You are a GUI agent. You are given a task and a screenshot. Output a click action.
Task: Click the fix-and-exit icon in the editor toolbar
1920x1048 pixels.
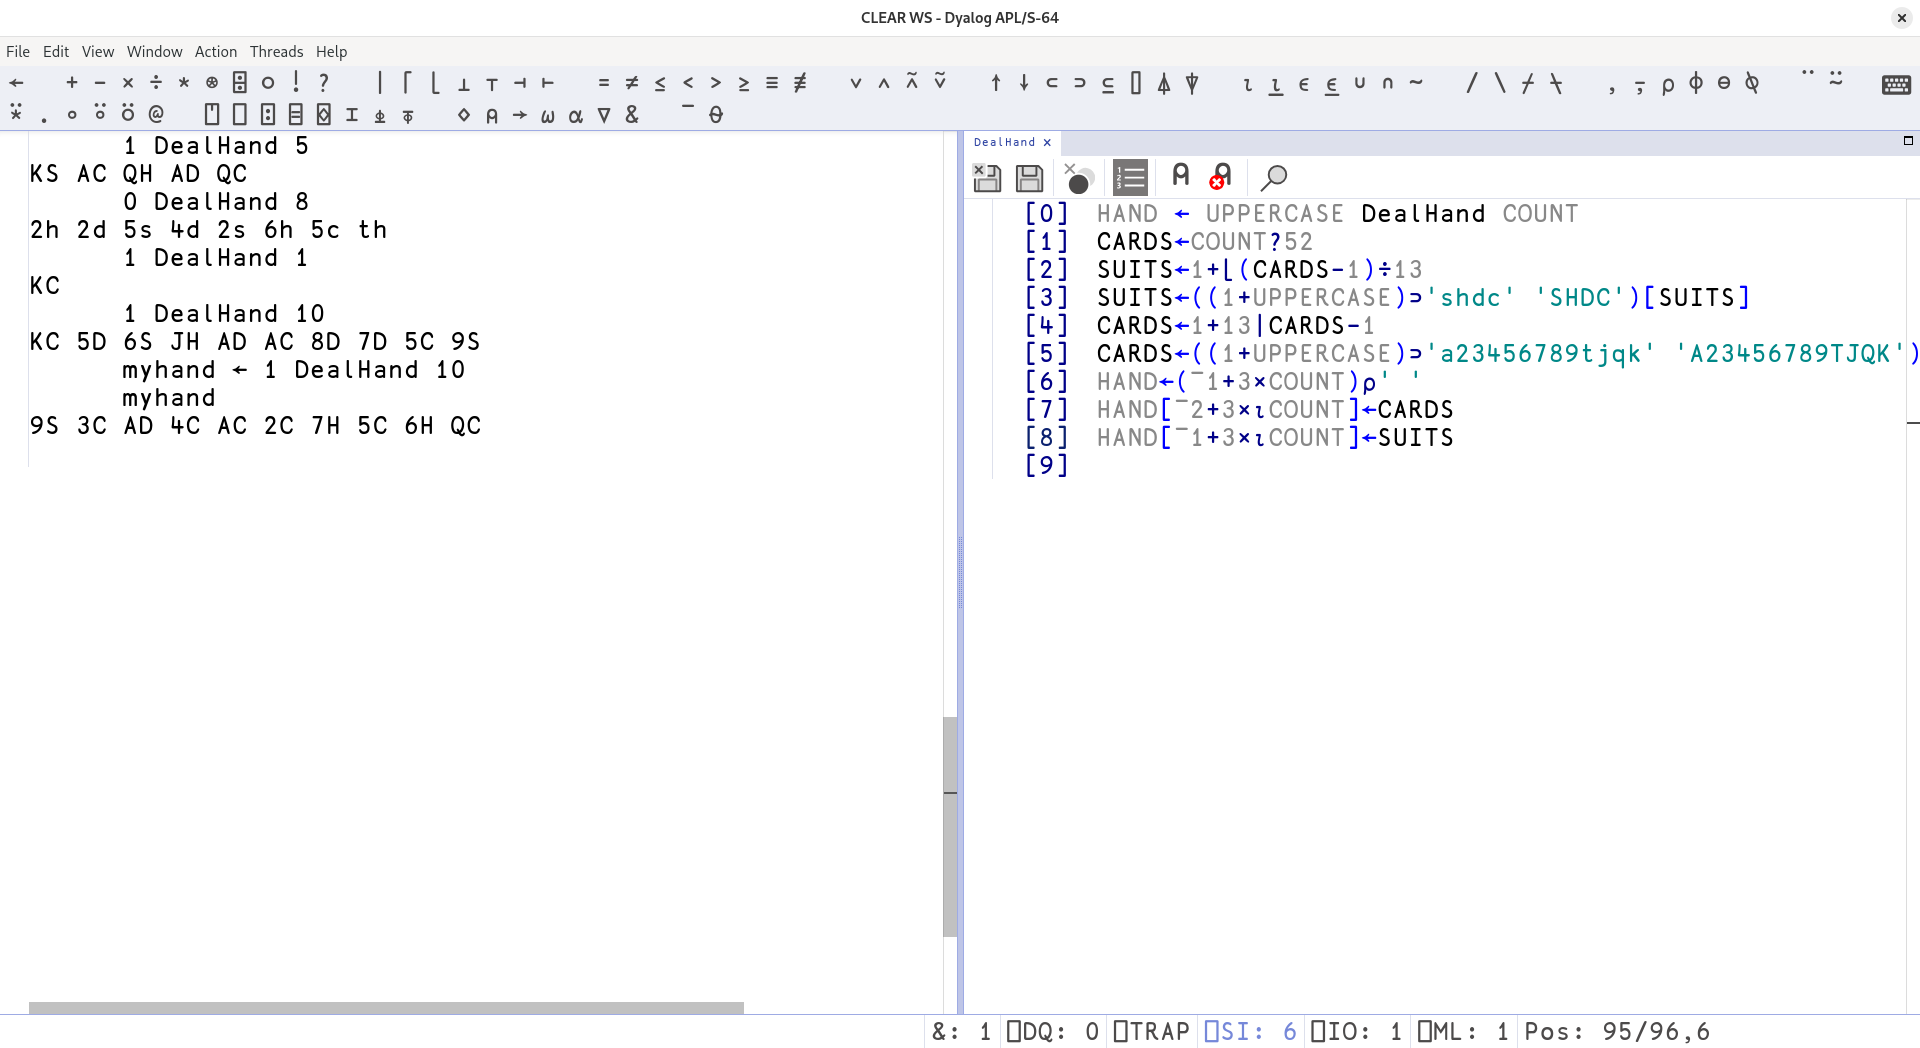(987, 178)
